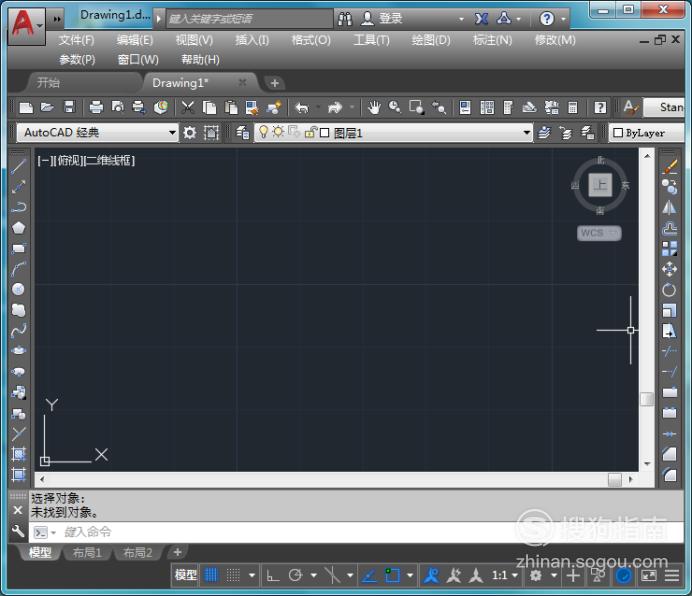The width and height of the screenshot is (692, 596).
Task: Toggle polar tracking in status bar
Action: 295,575
